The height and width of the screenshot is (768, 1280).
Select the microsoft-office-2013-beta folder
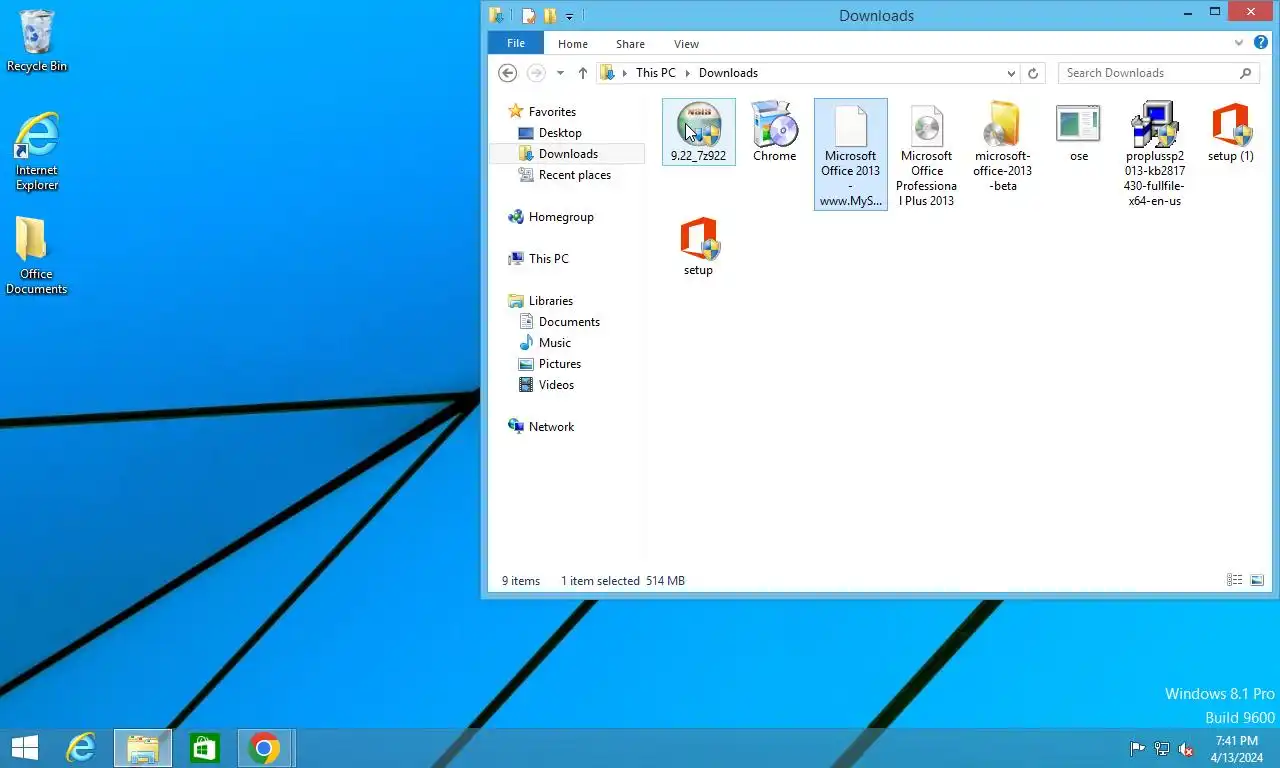(x=1002, y=147)
